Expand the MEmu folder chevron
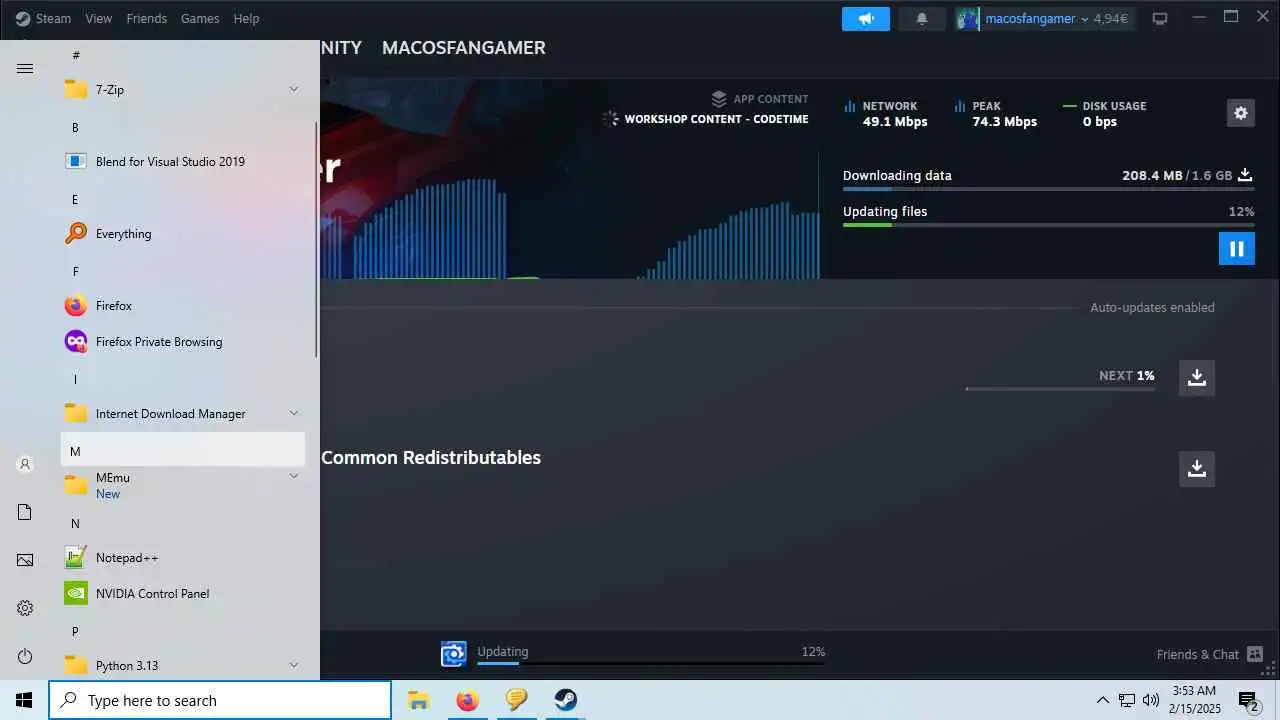The image size is (1280, 720). (294, 476)
